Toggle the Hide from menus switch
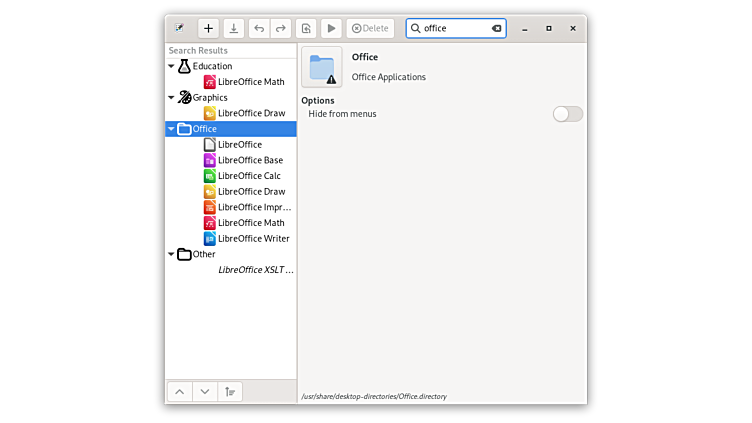This screenshot has width=752, height=423. pos(567,114)
